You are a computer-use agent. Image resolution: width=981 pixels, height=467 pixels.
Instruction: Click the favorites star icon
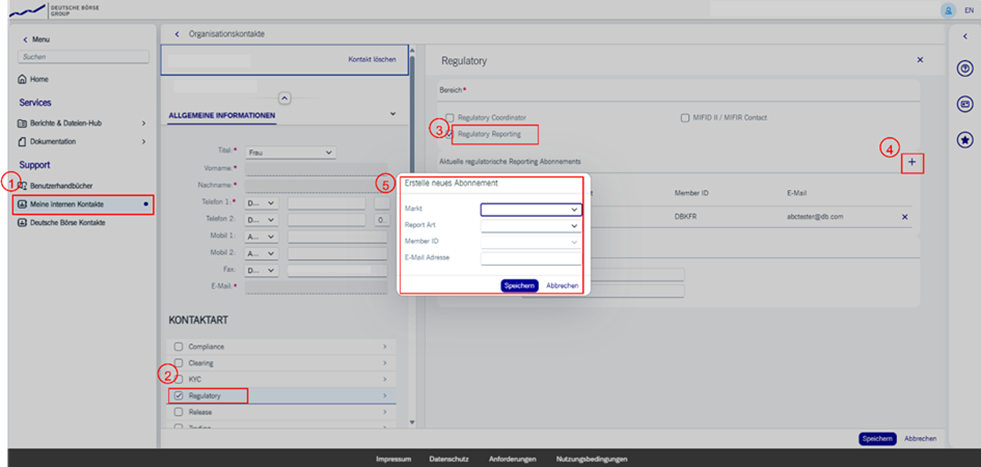(x=965, y=140)
